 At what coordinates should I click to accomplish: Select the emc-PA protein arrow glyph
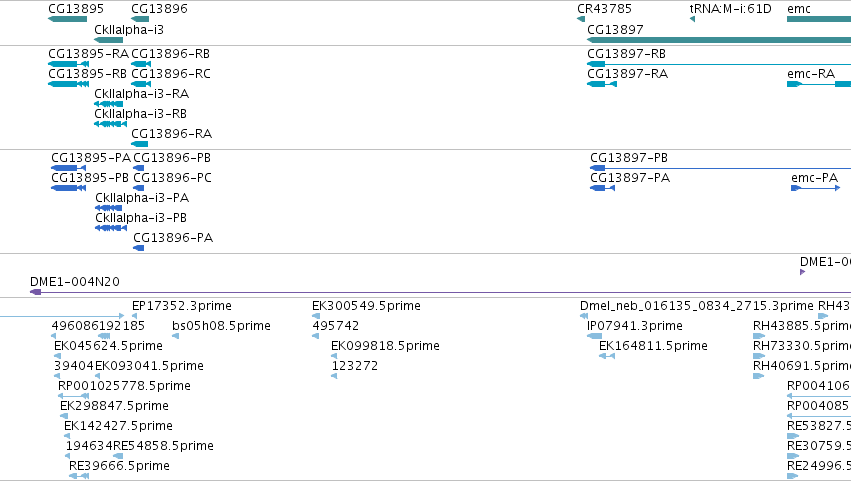(x=816, y=188)
